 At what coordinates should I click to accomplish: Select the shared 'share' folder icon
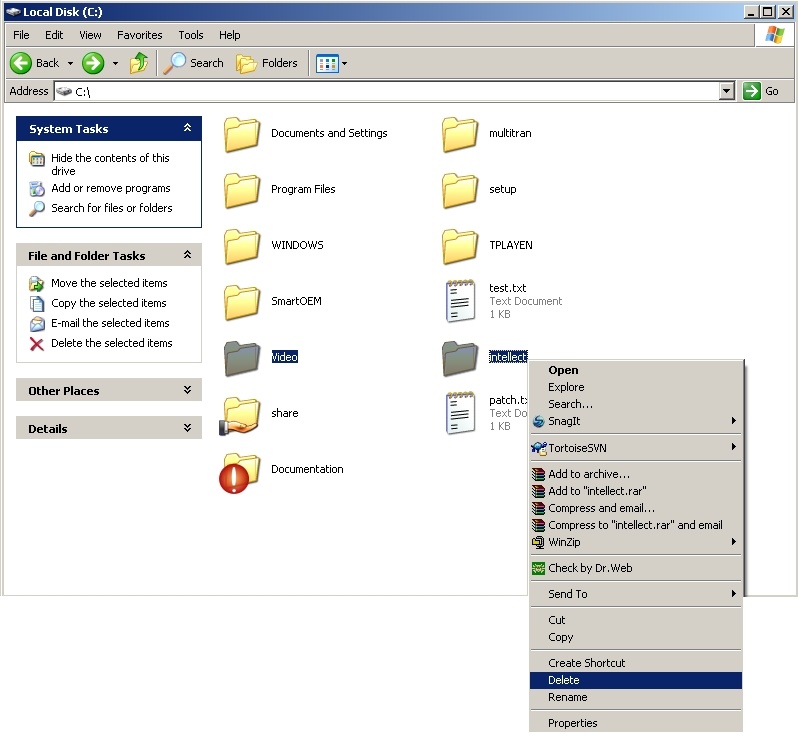[241, 414]
